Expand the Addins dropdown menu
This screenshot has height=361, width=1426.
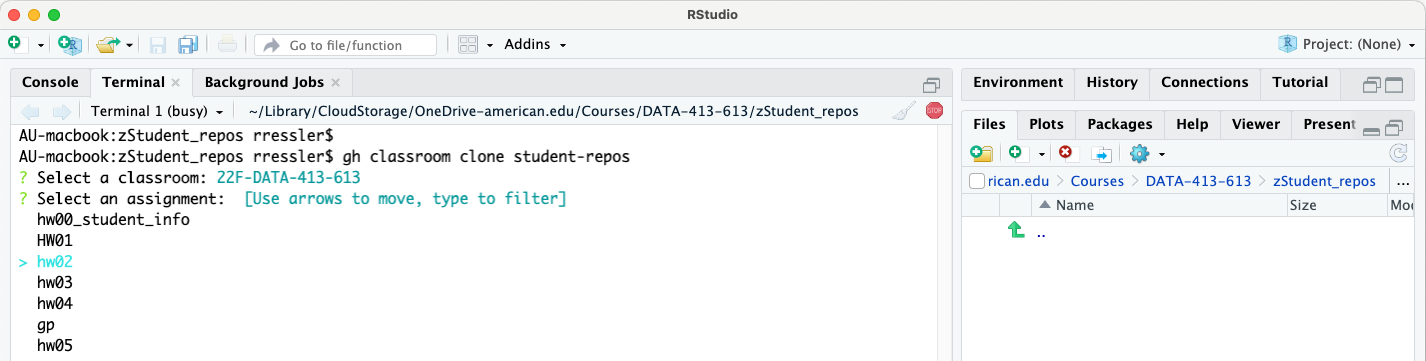pos(535,44)
